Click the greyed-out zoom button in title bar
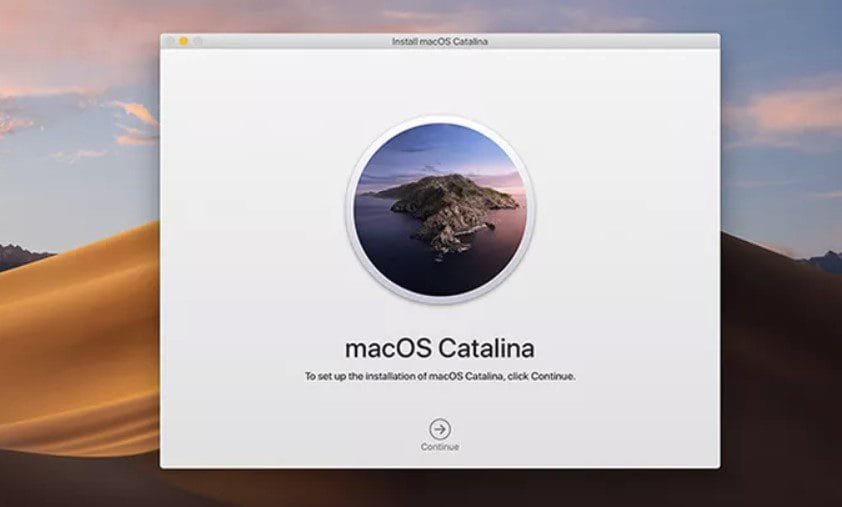Viewport: 842px width, 507px height. pos(198,41)
